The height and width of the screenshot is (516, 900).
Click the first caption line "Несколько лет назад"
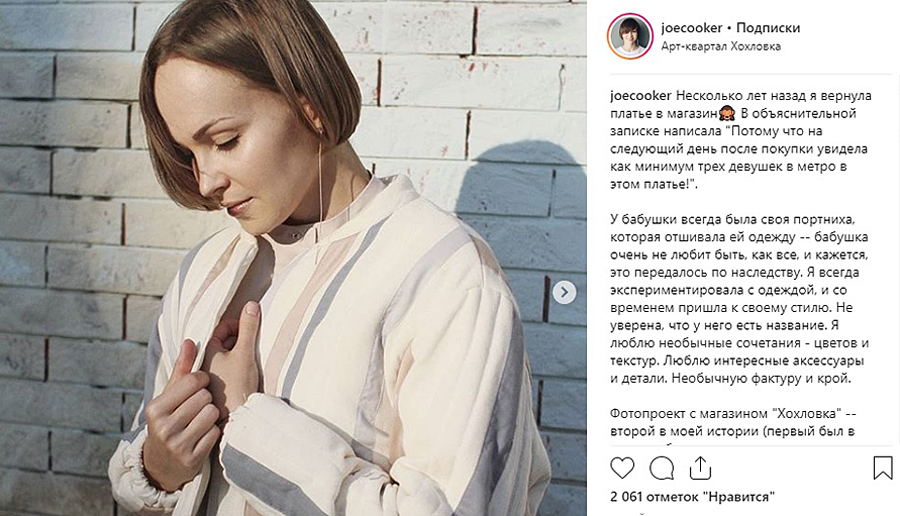coord(774,95)
